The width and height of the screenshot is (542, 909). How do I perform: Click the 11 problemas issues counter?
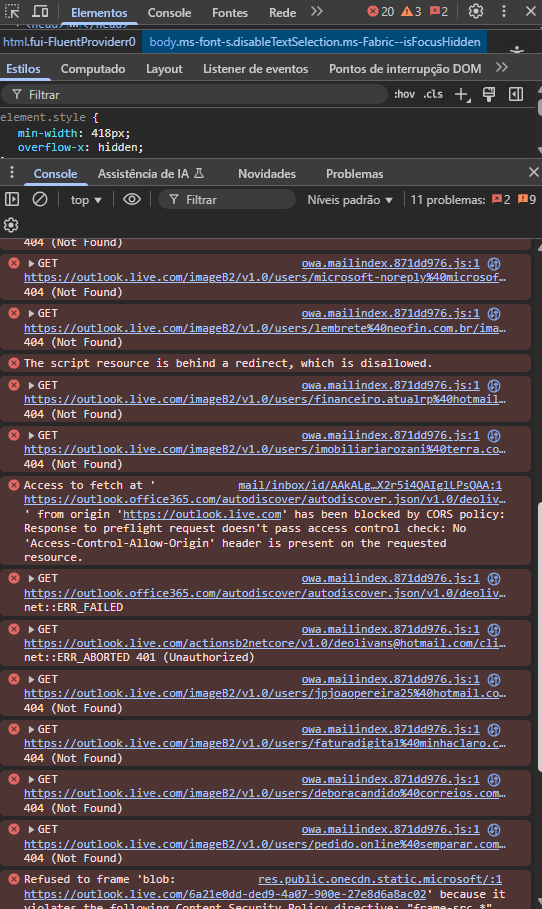tap(473, 200)
